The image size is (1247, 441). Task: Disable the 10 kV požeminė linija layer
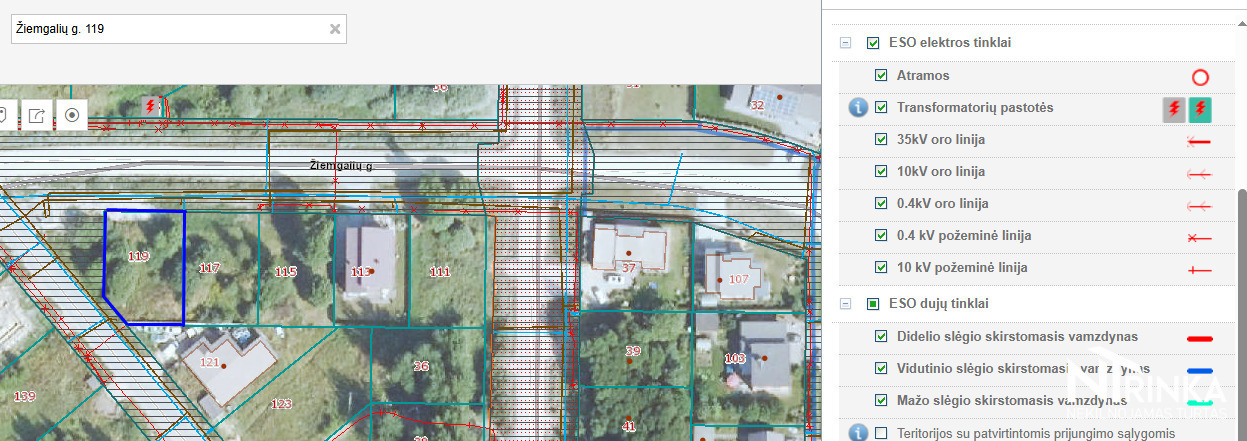click(881, 268)
